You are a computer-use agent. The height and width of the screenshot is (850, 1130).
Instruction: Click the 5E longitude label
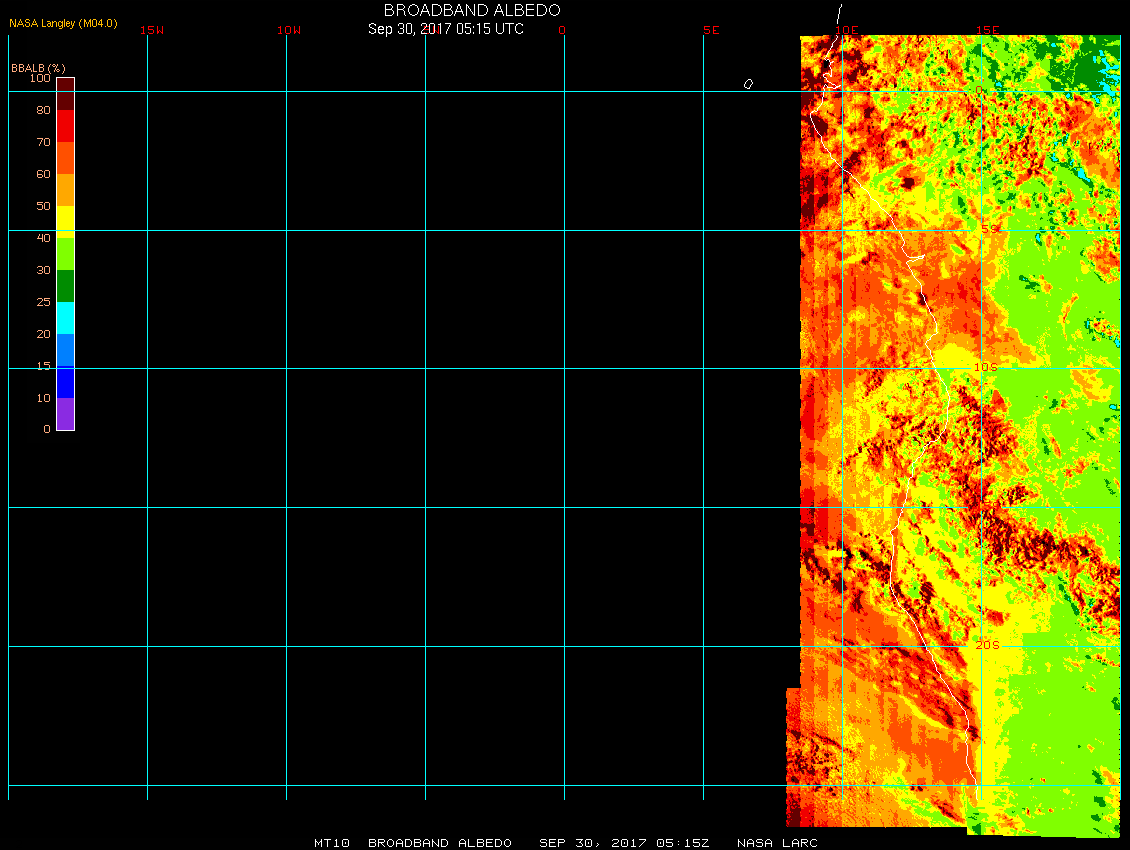pos(711,30)
